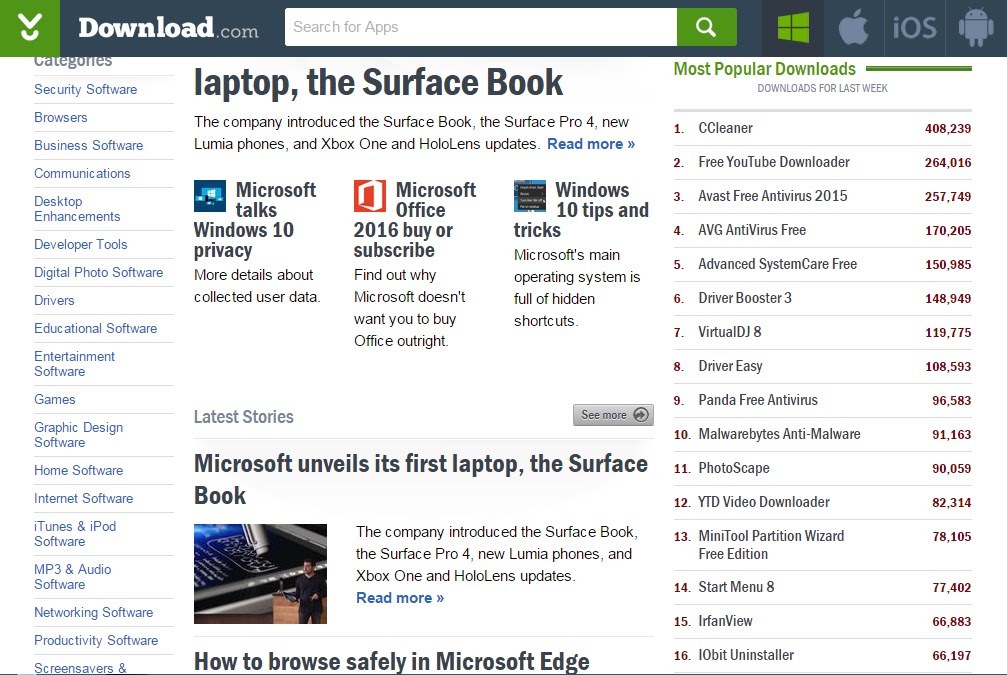Image resolution: width=1007 pixels, height=675 pixels.
Task: Open AVG AntiVirus Free entry
Action: coord(752,230)
